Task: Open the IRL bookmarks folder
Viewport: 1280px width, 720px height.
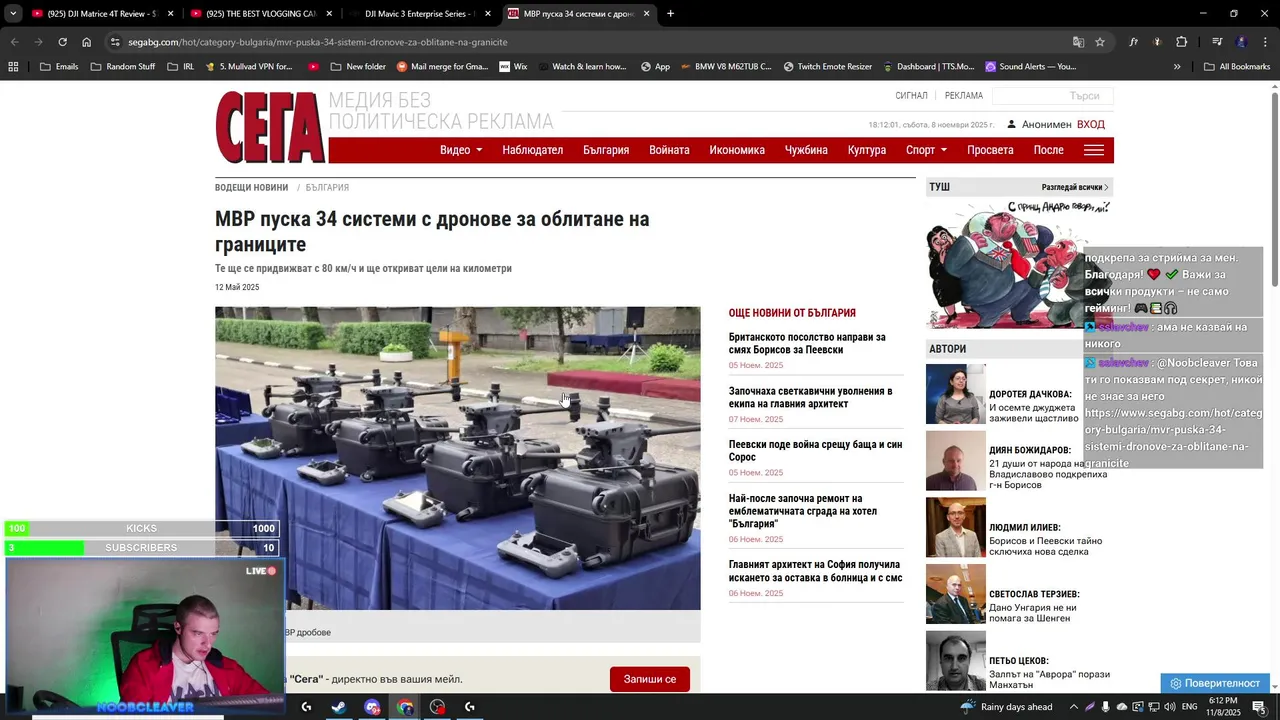Action: (181, 67)
